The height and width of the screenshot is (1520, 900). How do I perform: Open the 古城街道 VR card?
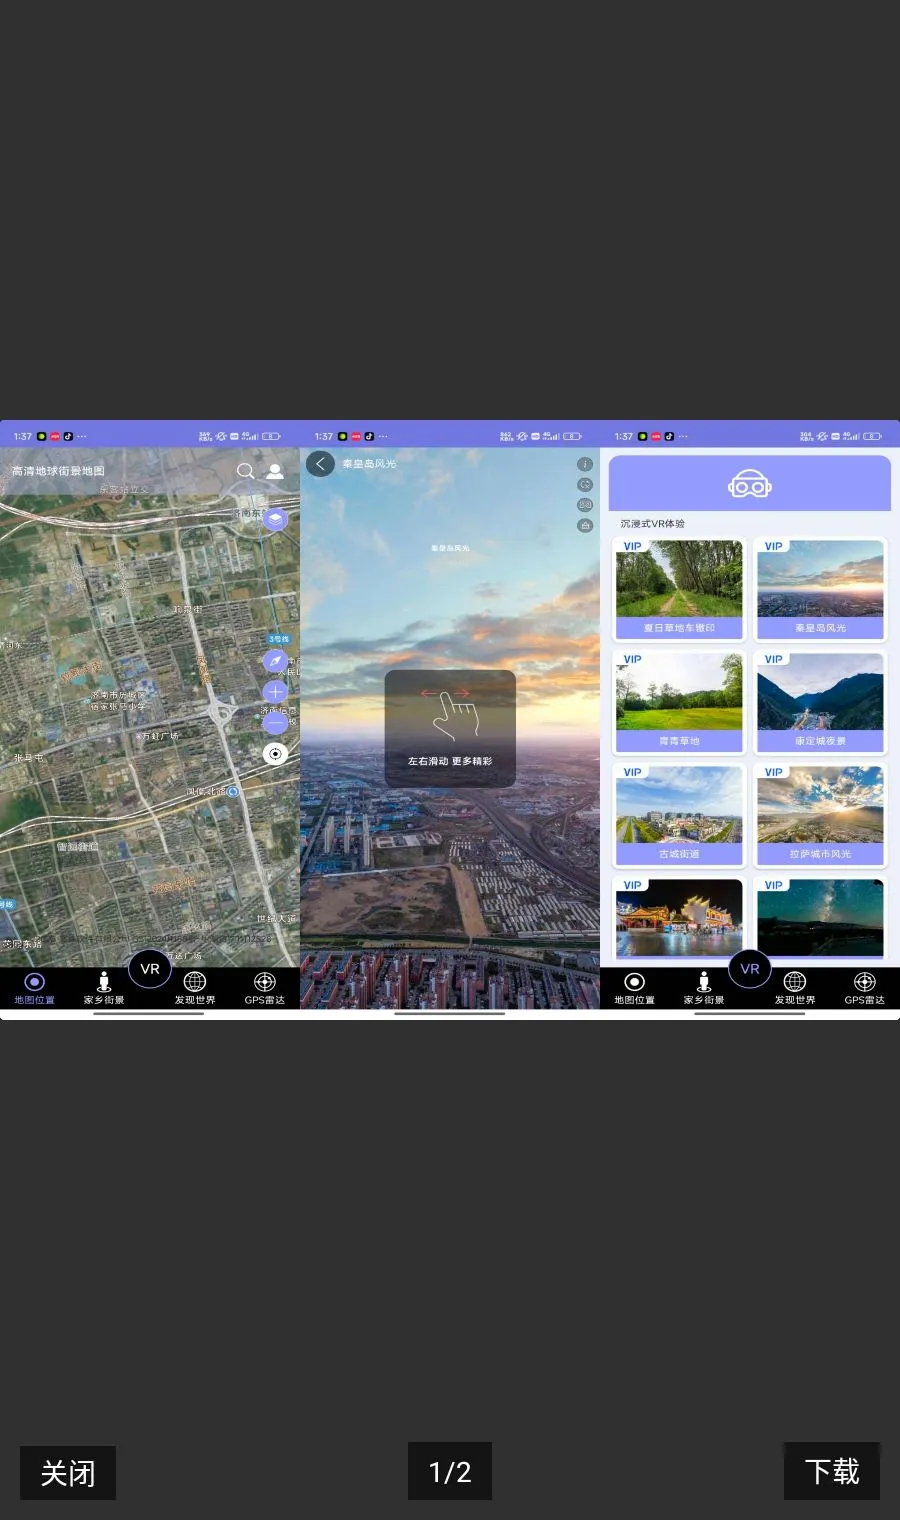[x=679, y=815]
